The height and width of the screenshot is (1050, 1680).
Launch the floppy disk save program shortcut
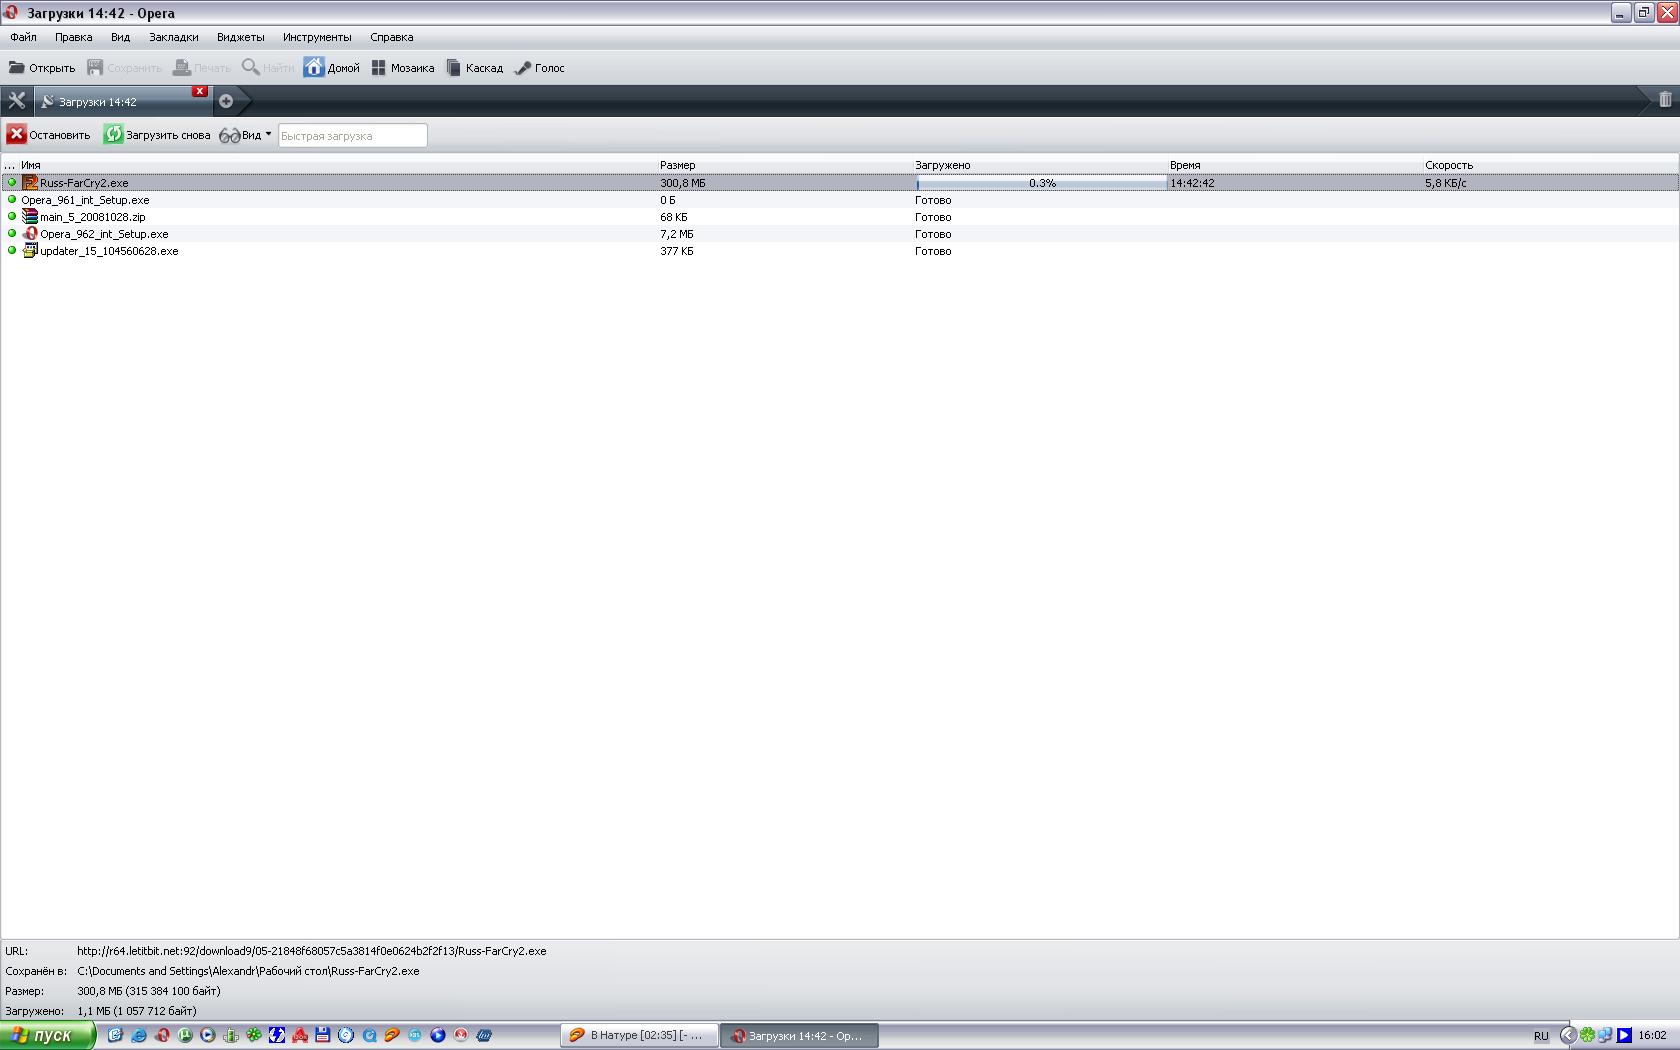click(x=323, y=1035)
